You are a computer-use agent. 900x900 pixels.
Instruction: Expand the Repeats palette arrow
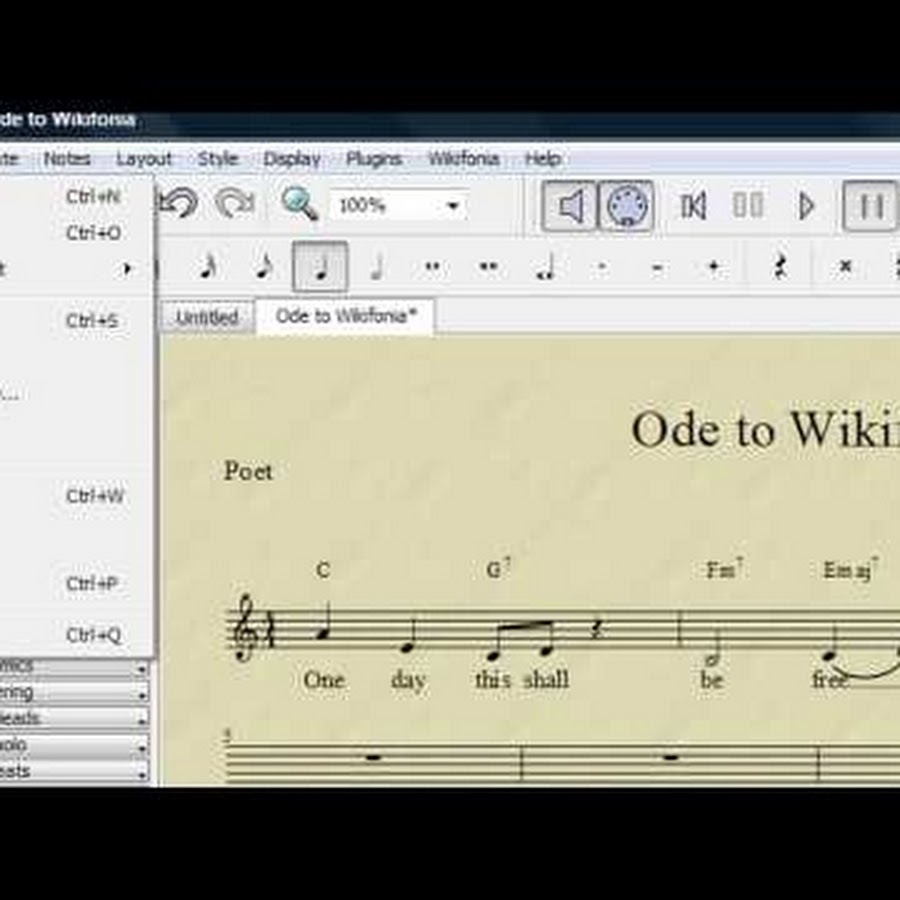pos(141,774)
